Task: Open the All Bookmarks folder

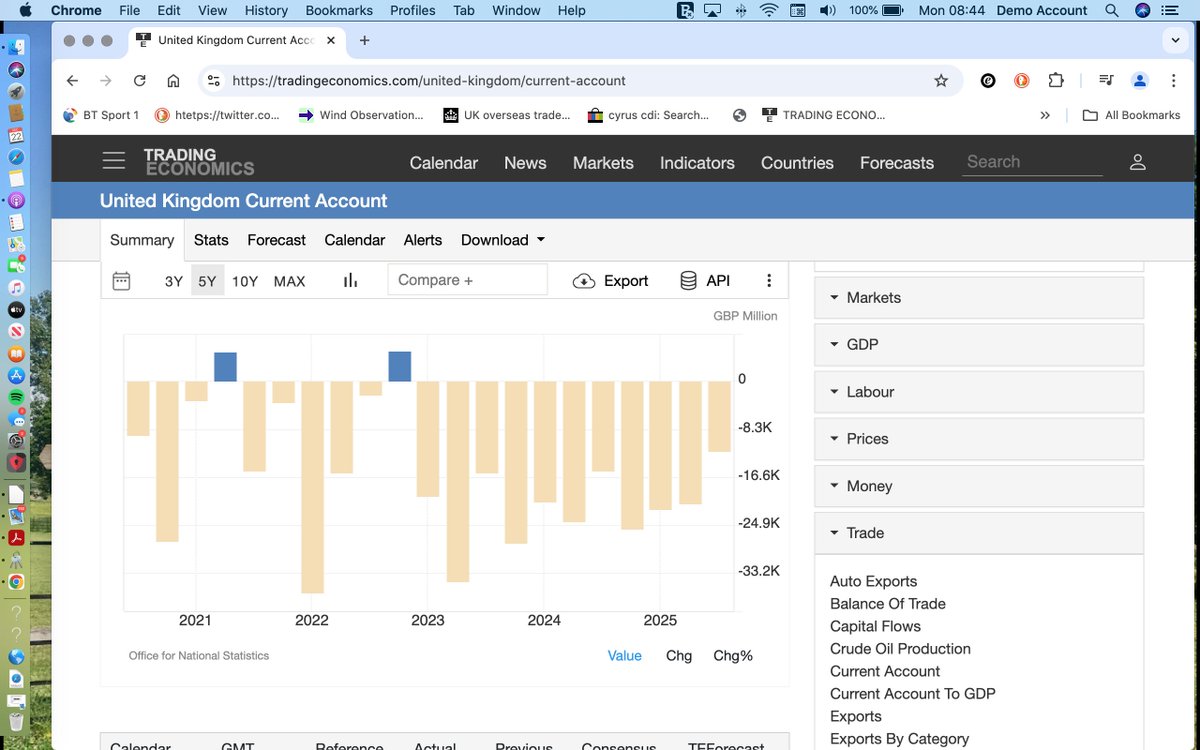Action: click(1132, 115)
